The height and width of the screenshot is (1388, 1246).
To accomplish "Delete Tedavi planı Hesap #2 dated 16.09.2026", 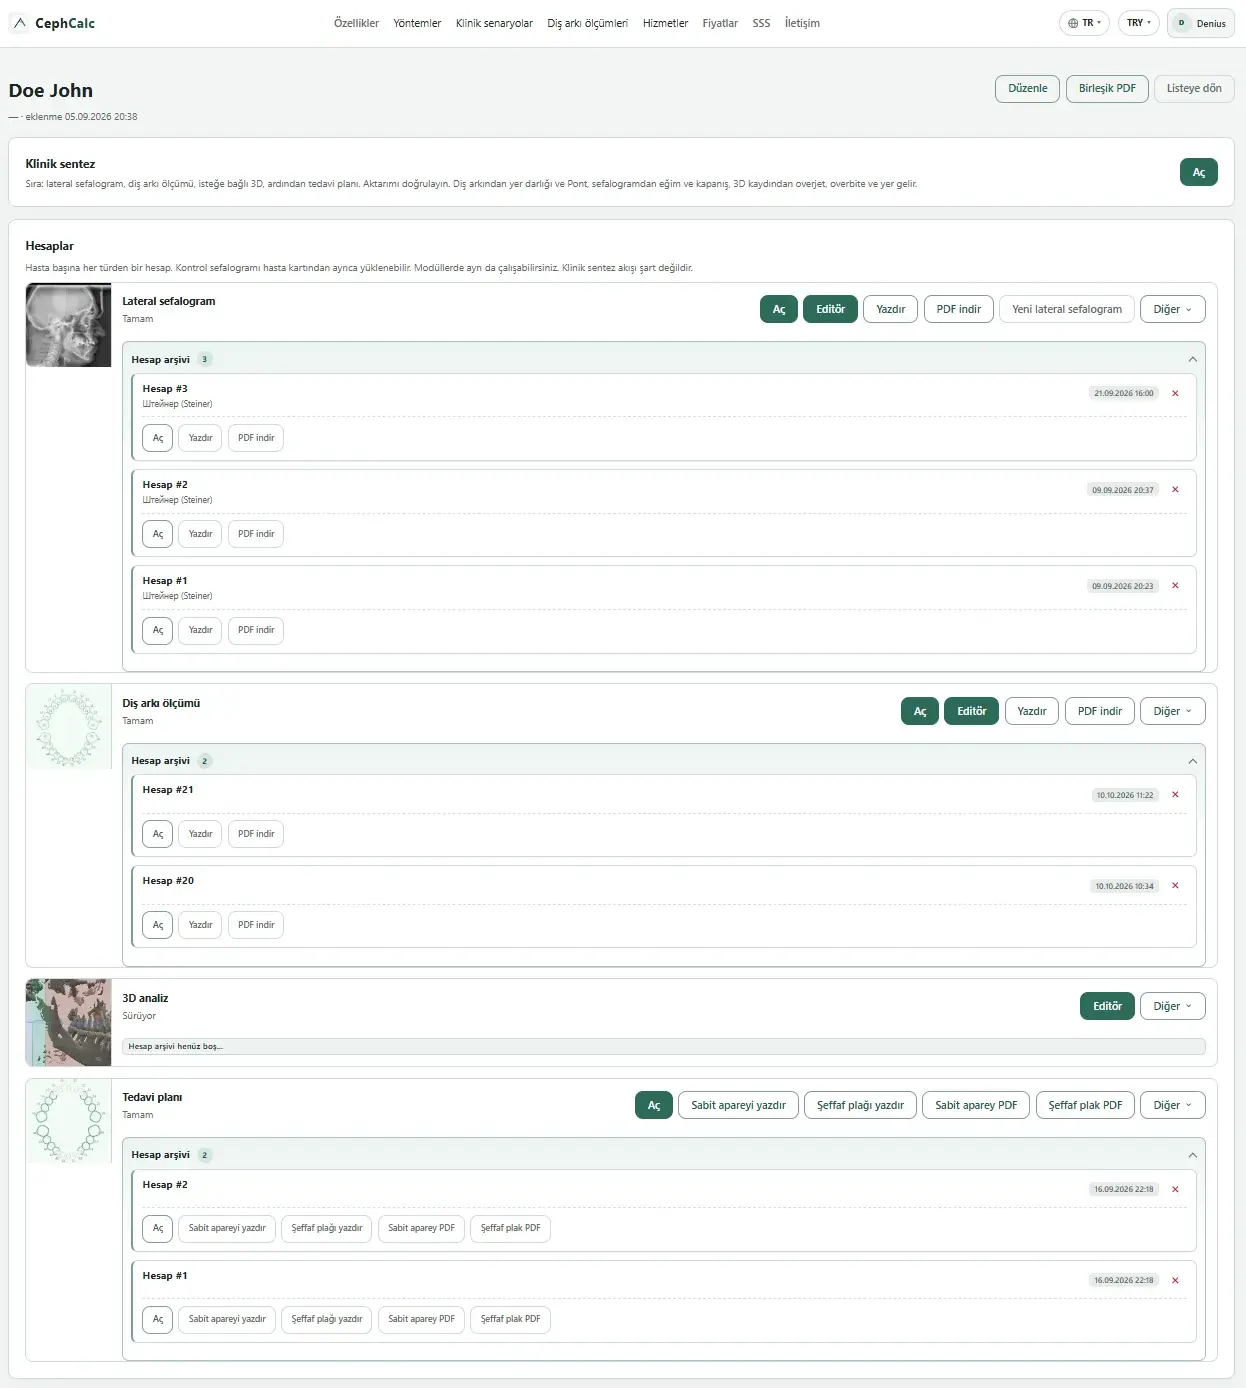I will 1175,1189.
